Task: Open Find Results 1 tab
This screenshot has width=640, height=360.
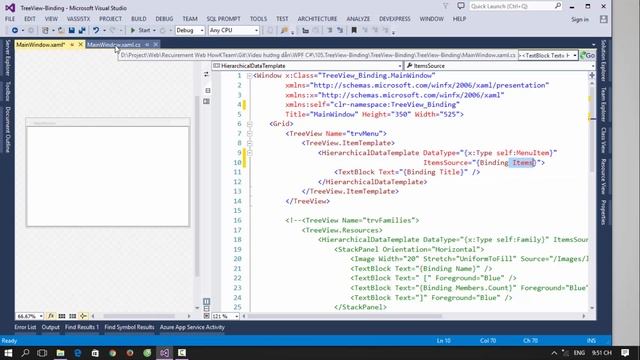Action: click(x=82, y=327)
